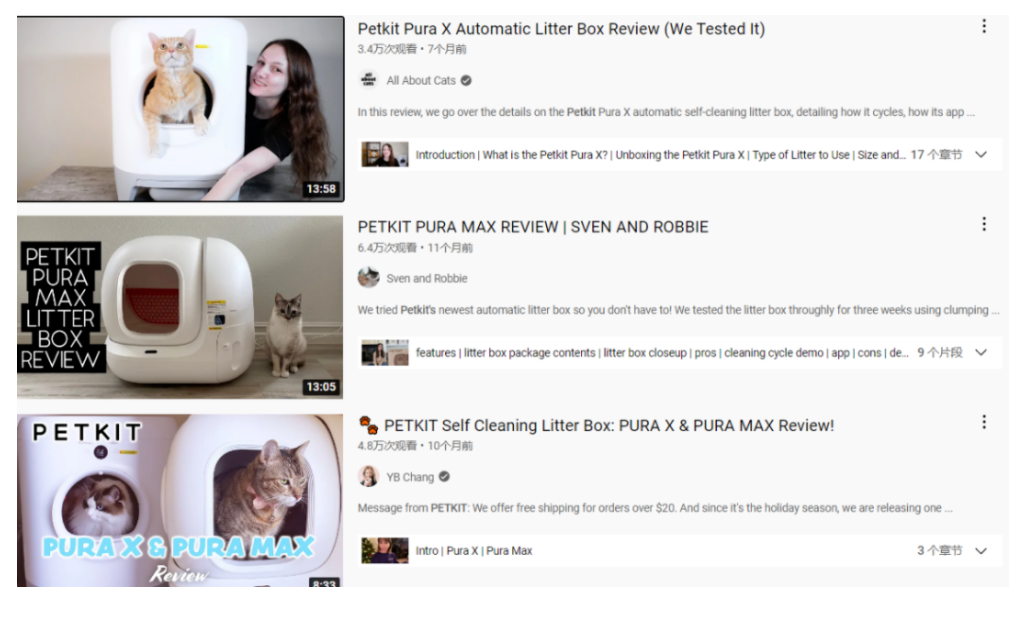The height and width of the screenshot is (633, 1031).
Task: Click the 13:58 duration badge
Action: (x=321, y=189)
